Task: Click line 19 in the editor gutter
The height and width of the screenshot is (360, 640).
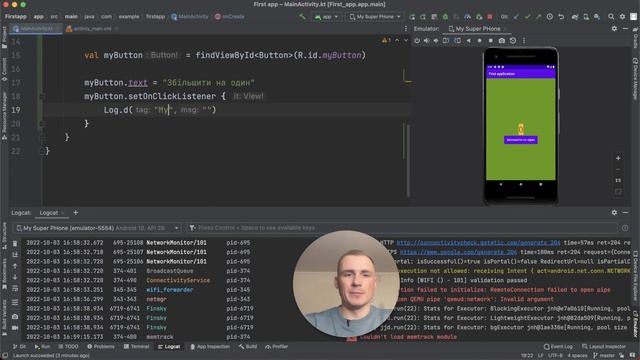Action: pyautogui.click(x=16, y=110)
